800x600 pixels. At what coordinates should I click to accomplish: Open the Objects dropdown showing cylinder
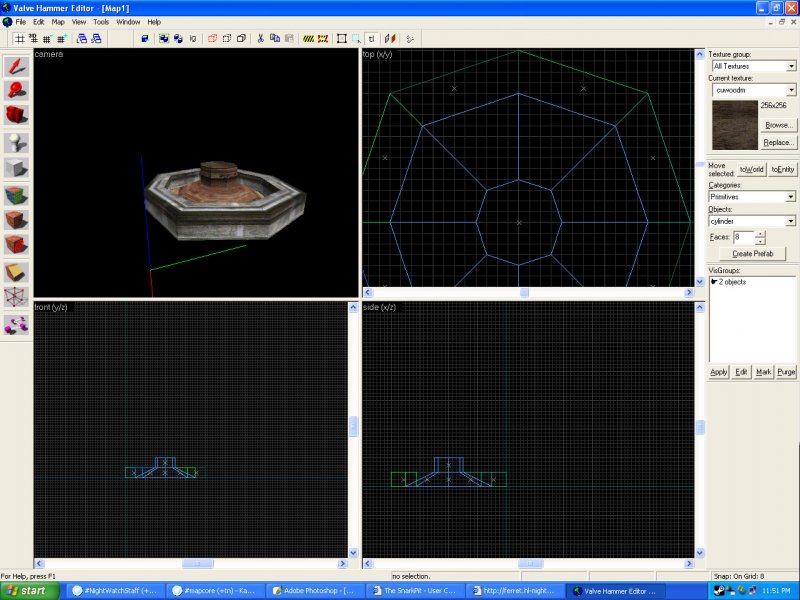[x=791, y=221]
